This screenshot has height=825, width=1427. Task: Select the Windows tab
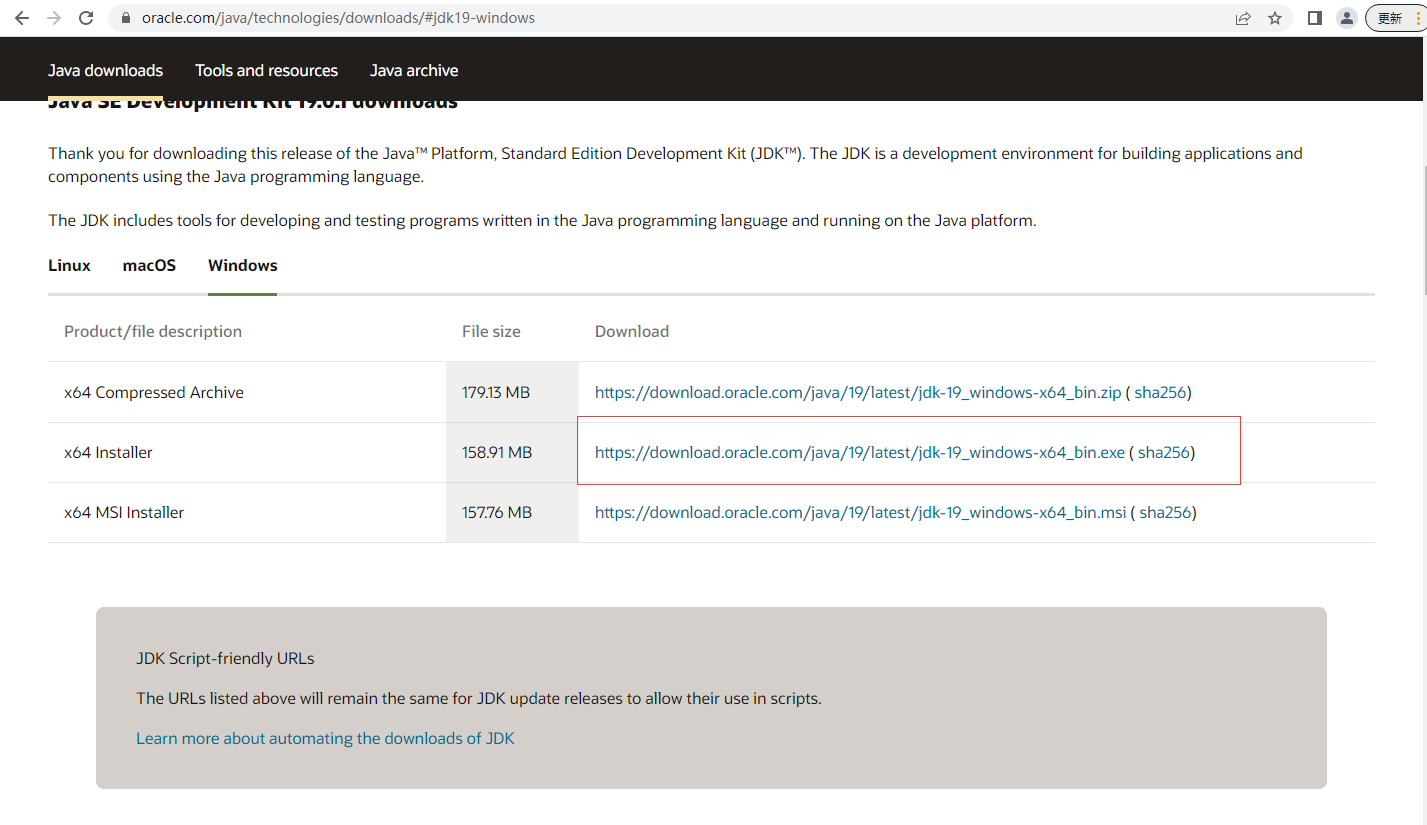[x=243, y=265]
